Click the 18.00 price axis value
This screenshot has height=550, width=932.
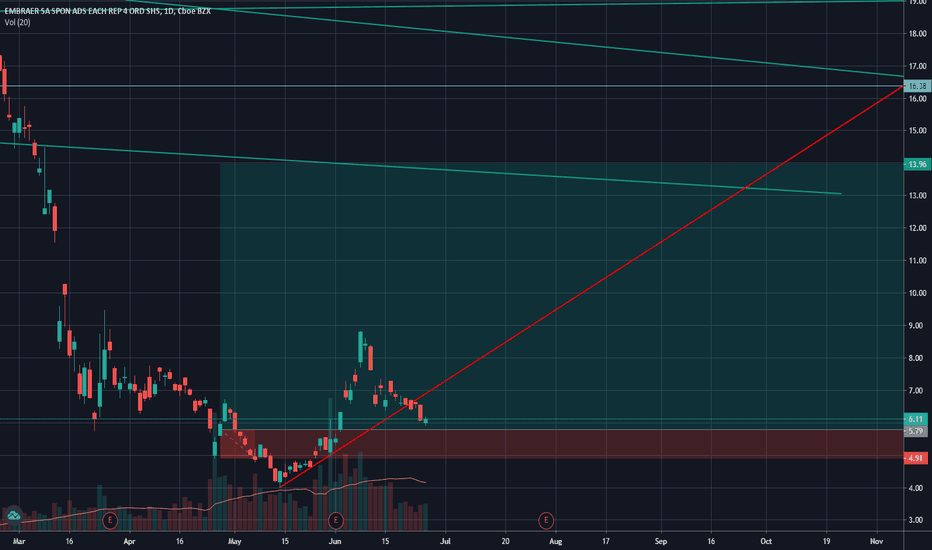point(918,34)
